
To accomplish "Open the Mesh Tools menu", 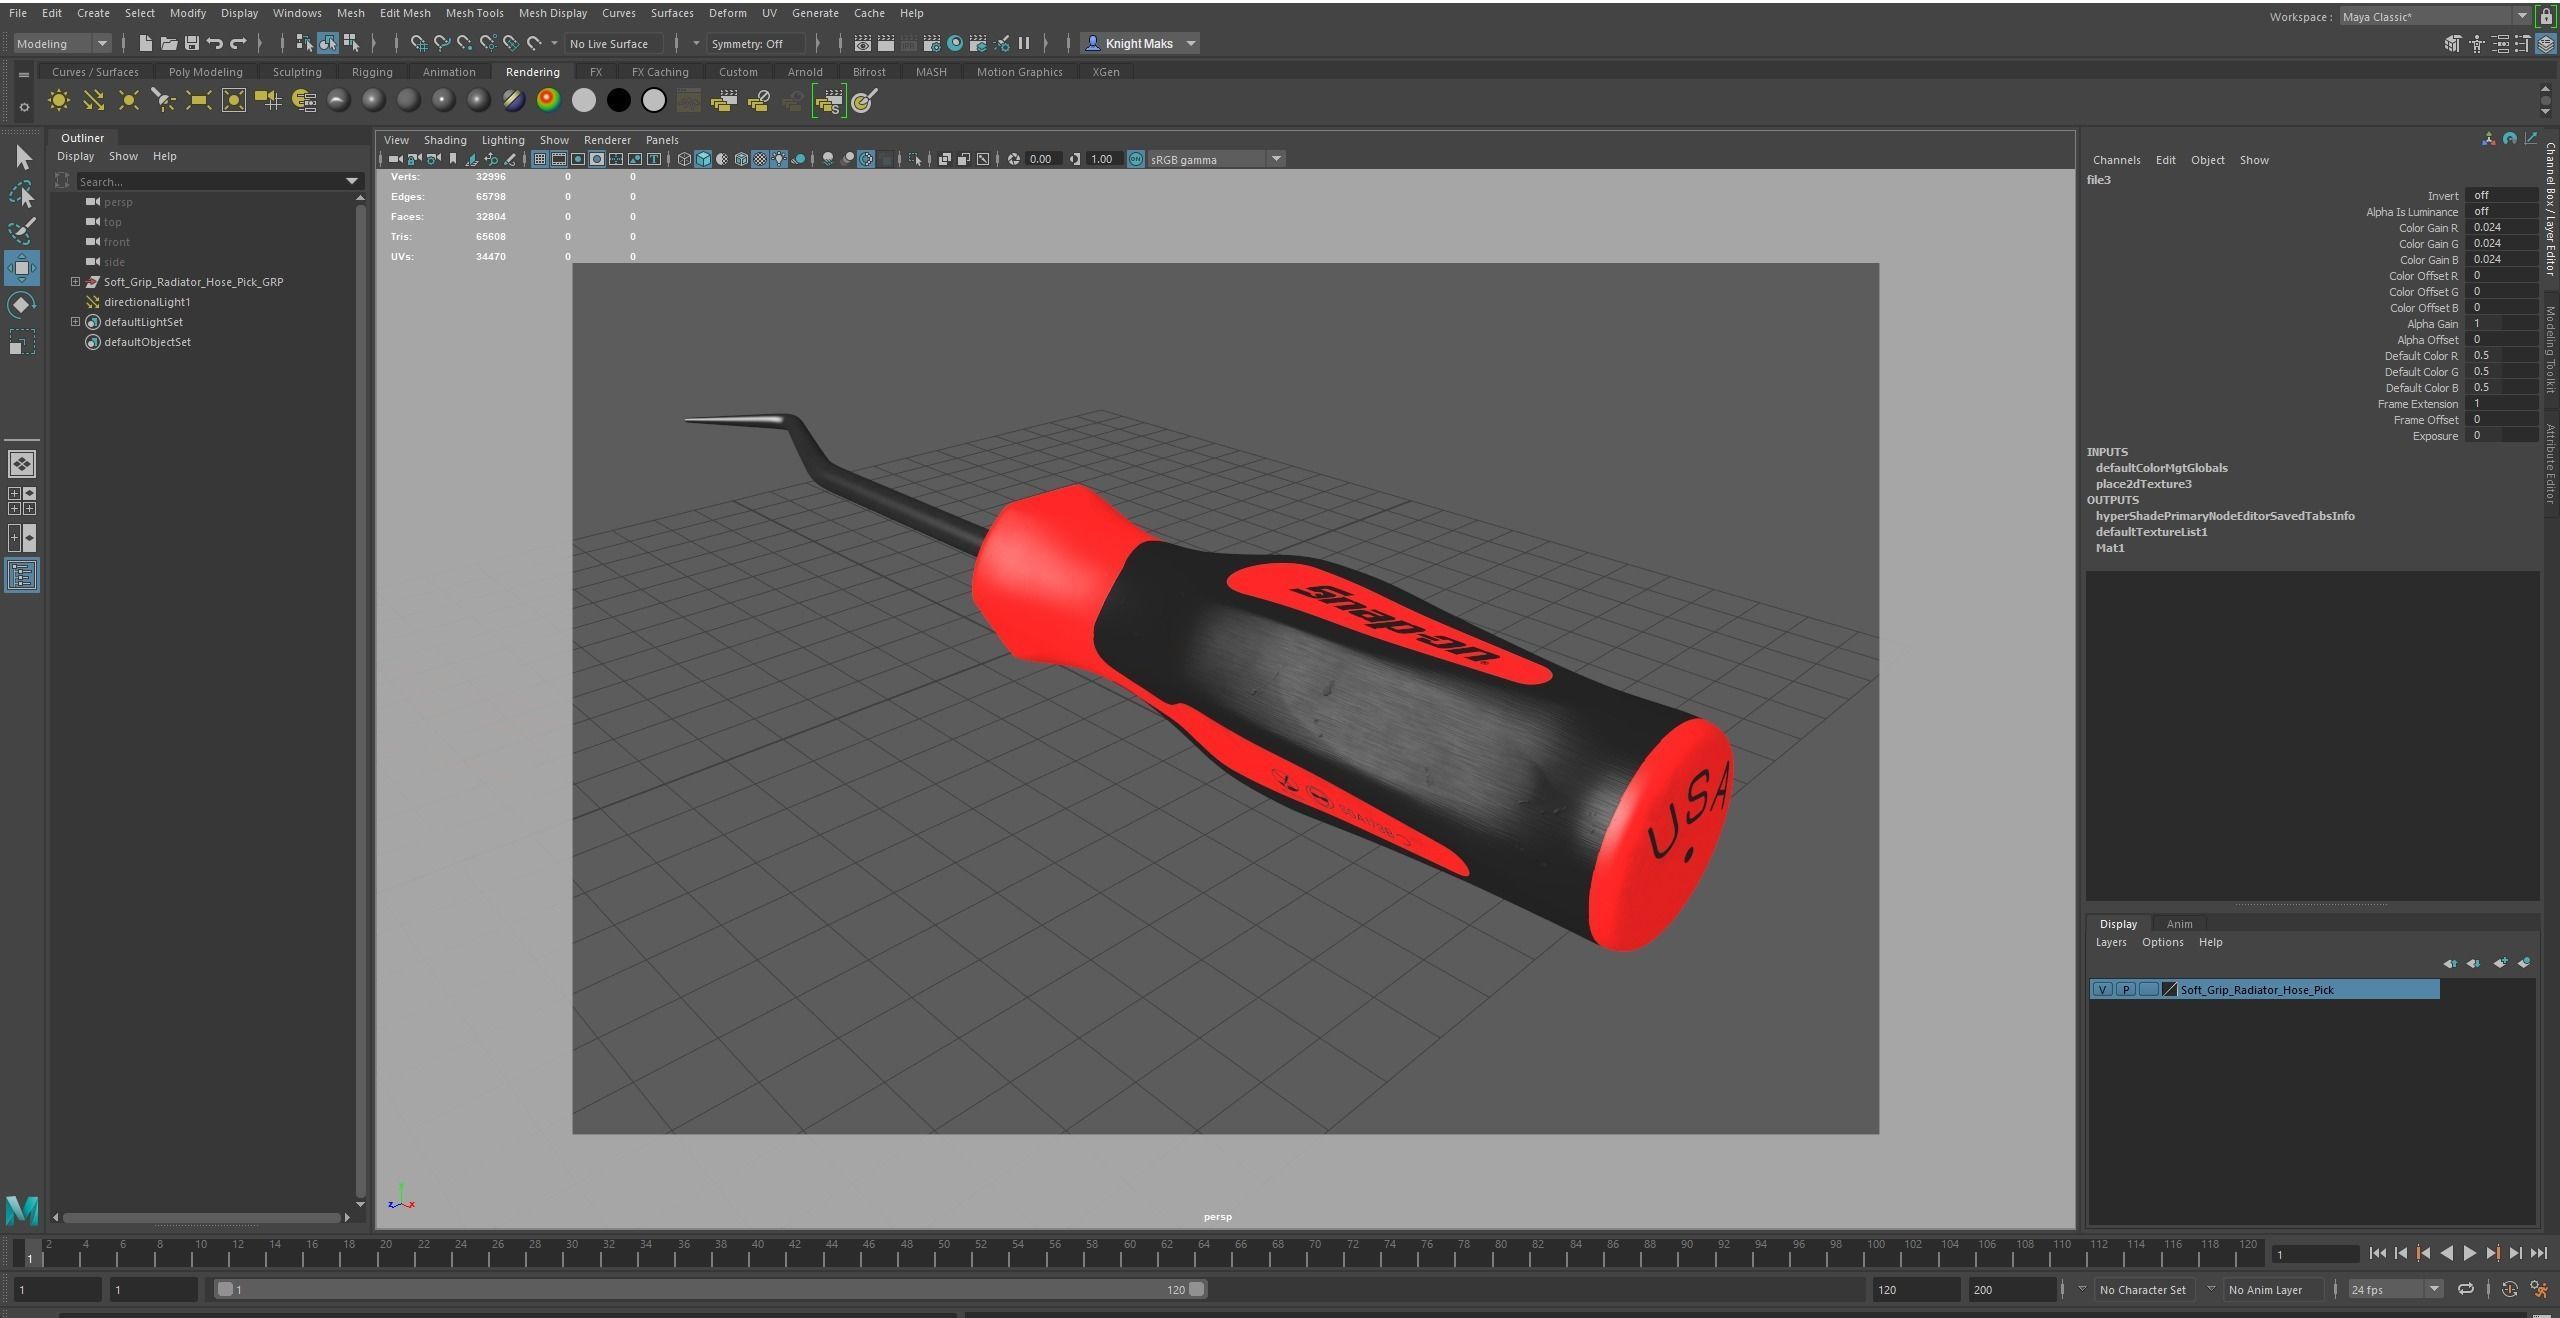I will point(474,13).
